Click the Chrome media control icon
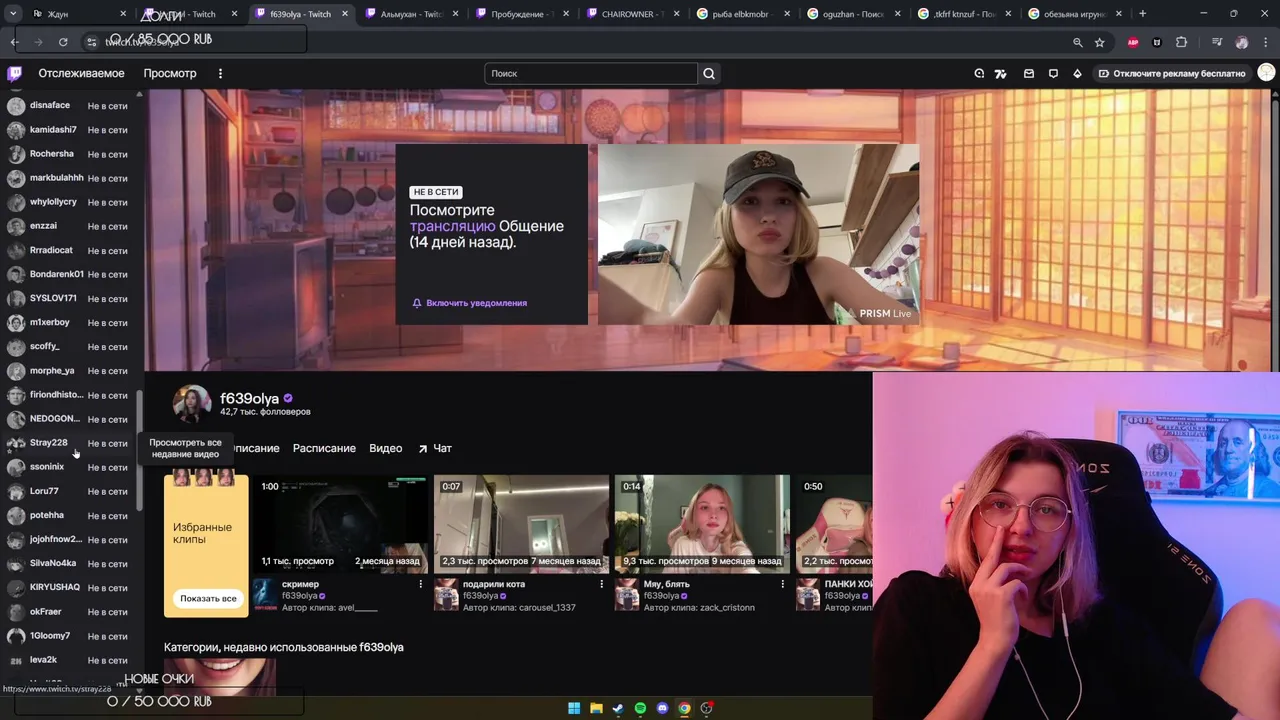This screenshot has height=720, width=1280. [x=1217, y=42]
